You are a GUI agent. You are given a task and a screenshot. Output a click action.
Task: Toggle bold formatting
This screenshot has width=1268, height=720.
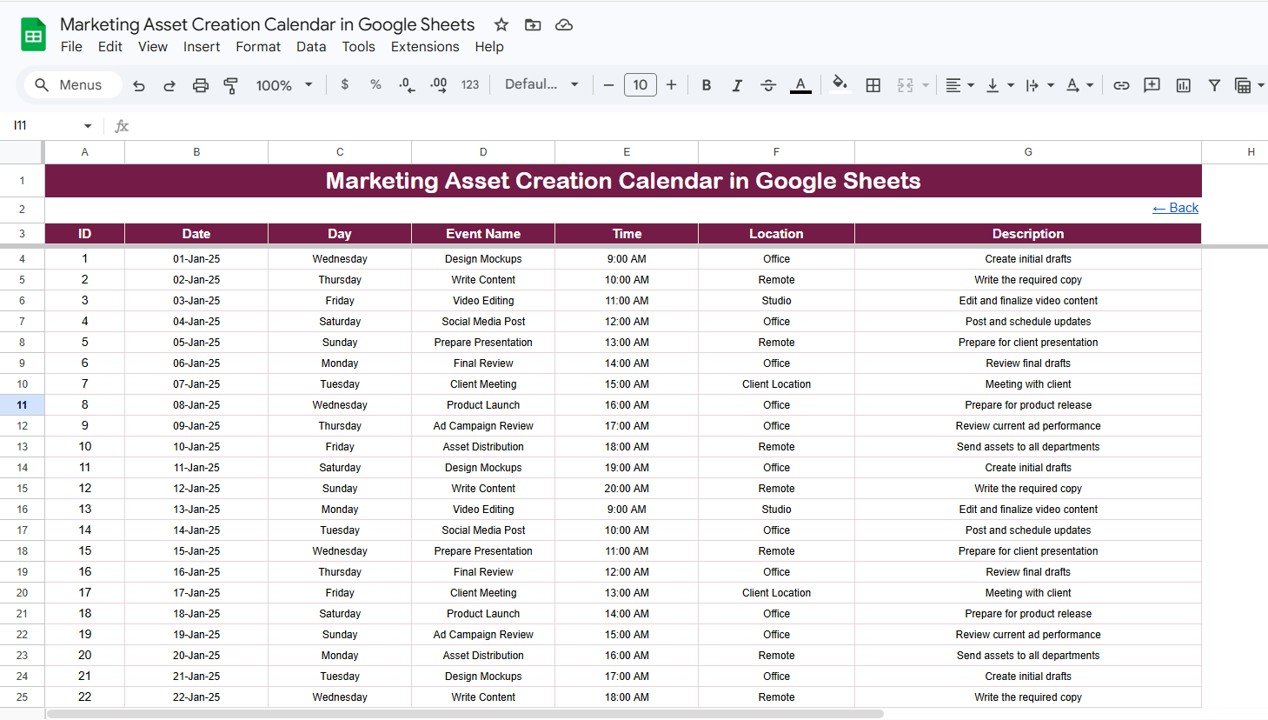point(706,85)
